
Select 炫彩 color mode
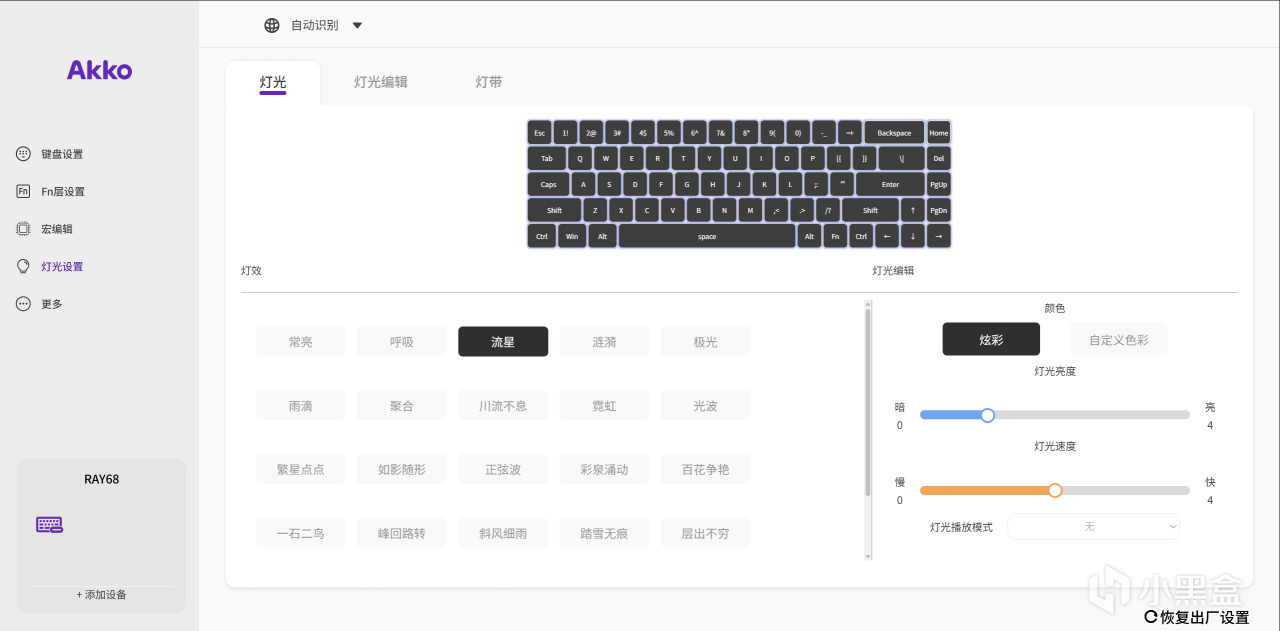point(991,339)
